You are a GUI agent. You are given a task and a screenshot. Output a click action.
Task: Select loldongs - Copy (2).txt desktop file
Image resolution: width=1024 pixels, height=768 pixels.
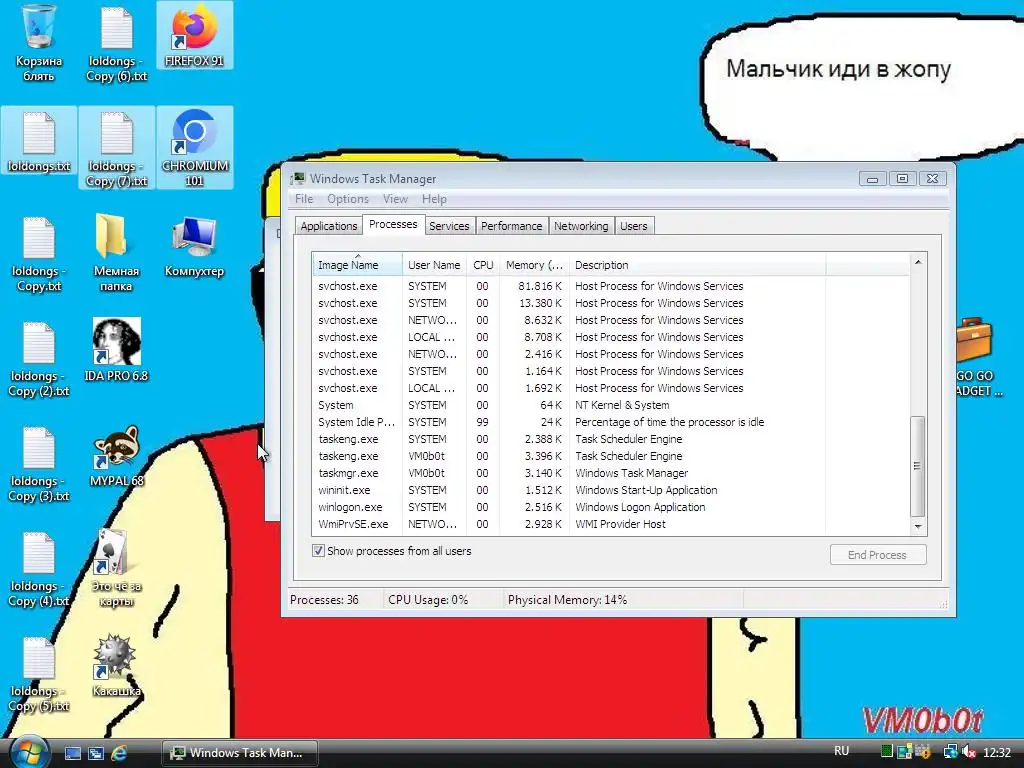pyautogui.click(x=39, y=359)
